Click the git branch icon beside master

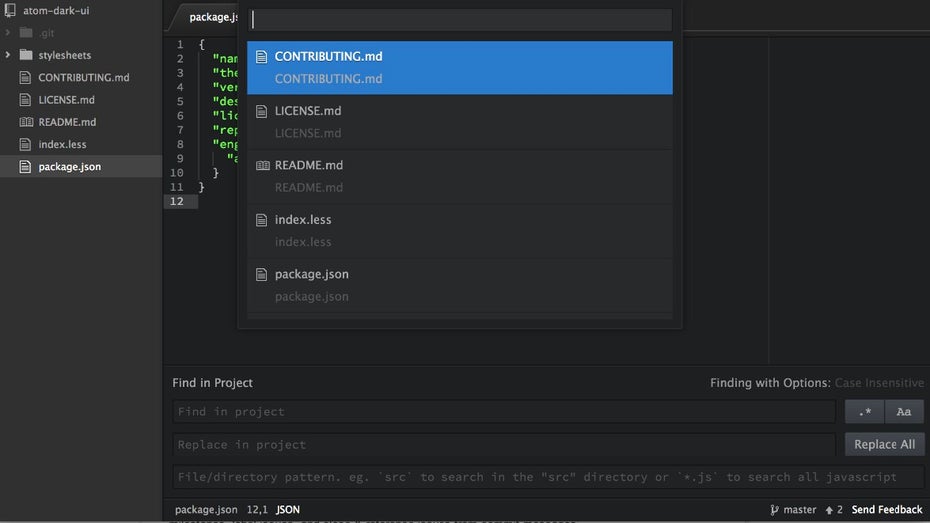click(x=774, y=510)
